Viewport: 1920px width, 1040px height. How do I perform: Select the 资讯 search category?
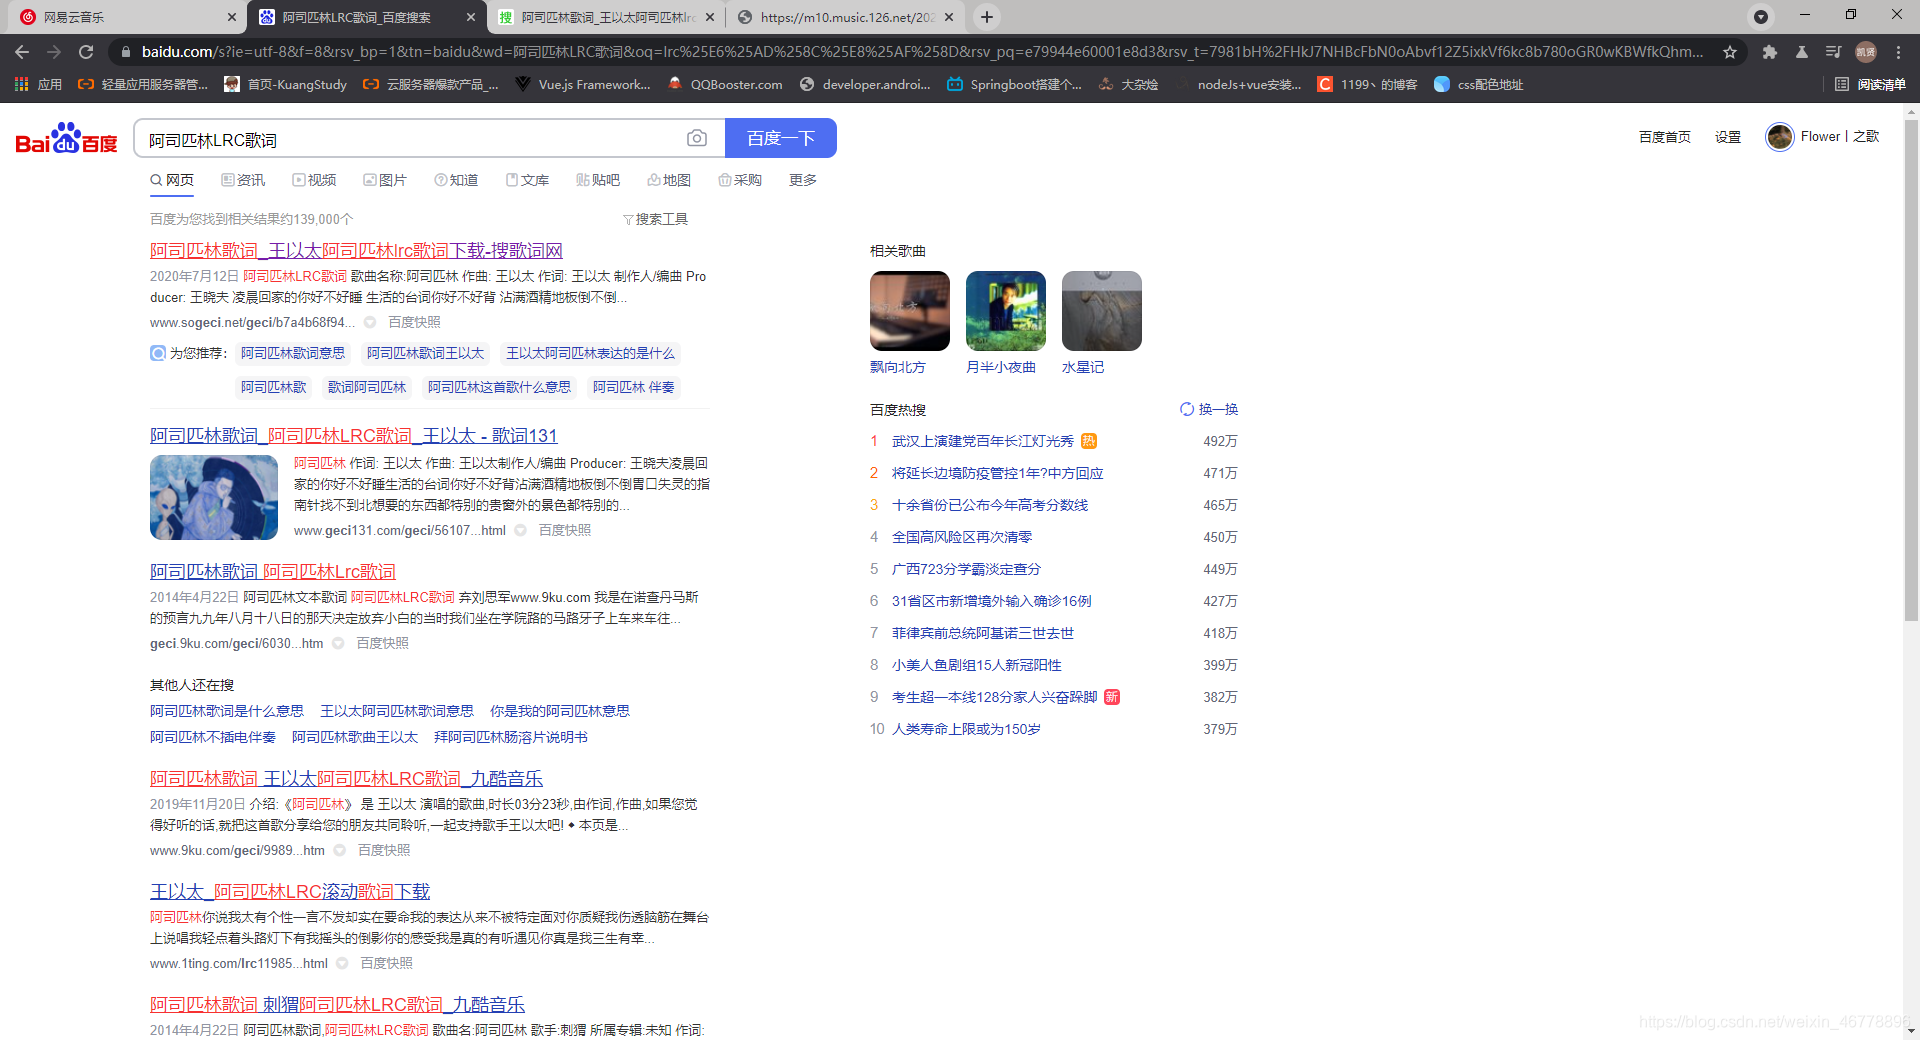(x=243, y=180)
